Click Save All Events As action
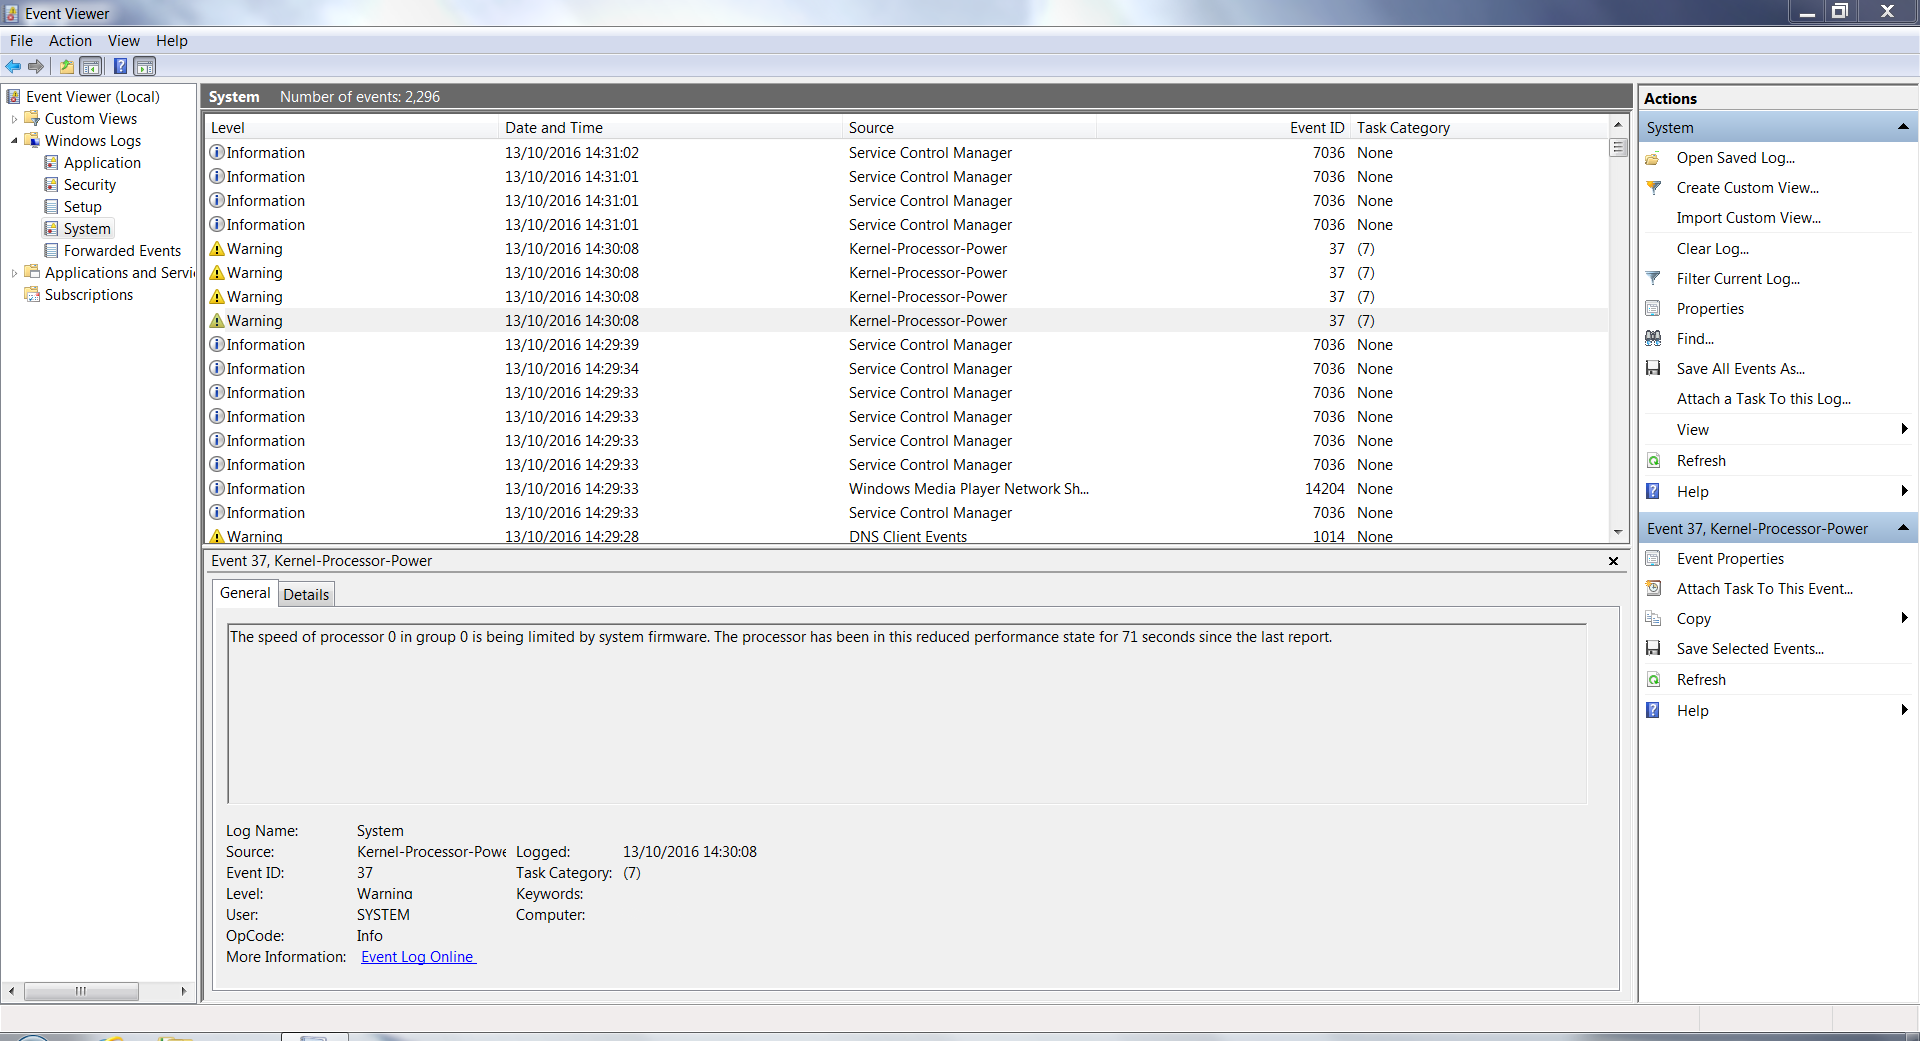 (1740, 369)
